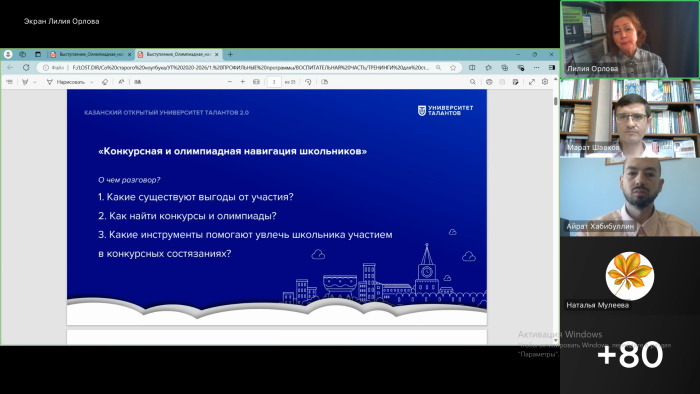This screenshot has width=700, height=394.
Task: Add this page to favorites star
Action: click(453, 68)
